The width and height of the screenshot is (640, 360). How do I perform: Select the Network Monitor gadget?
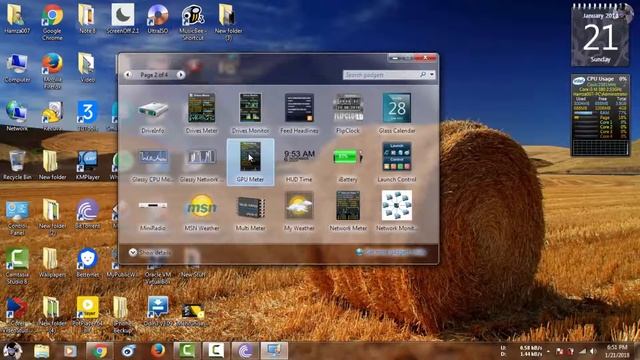pyautogui.click(x=397, y=211)
